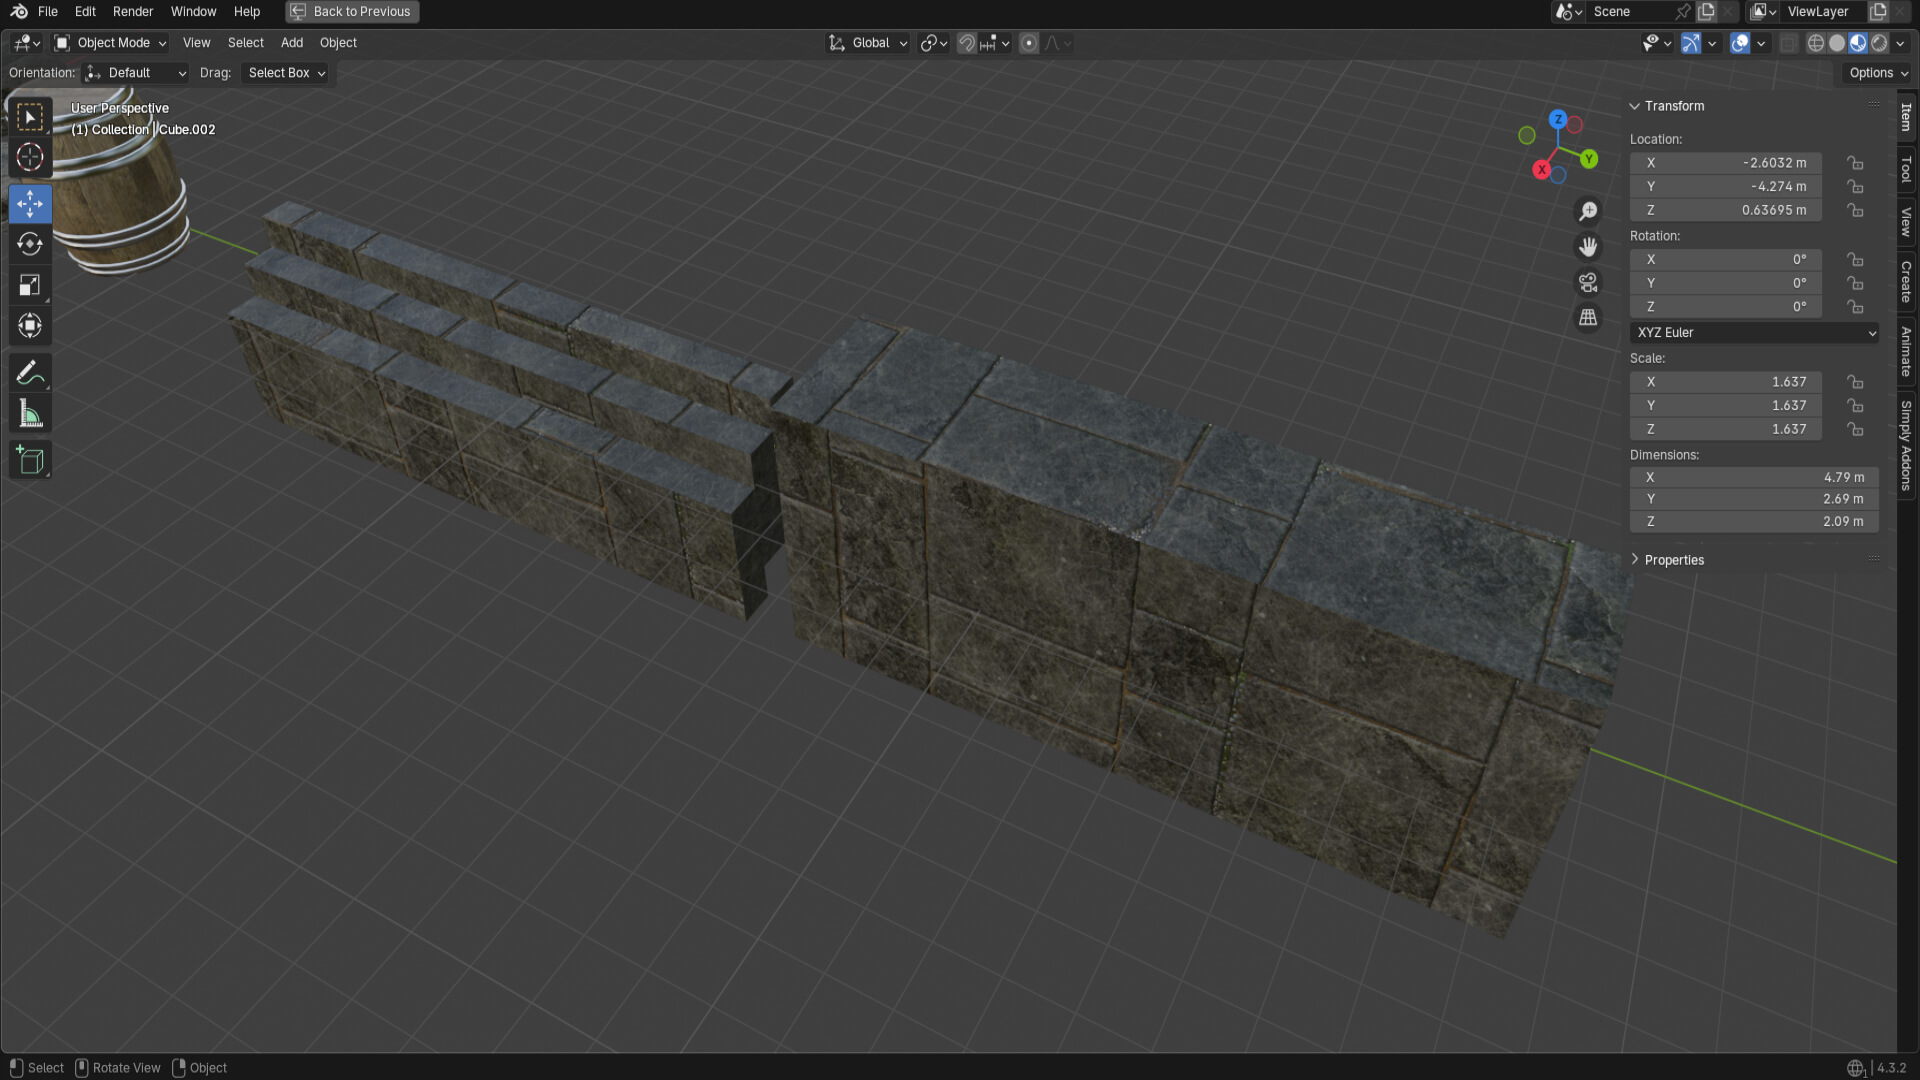Toggle camera view with camera icon
The image size is (1920, 1080).
click(x=1588, y=282)
